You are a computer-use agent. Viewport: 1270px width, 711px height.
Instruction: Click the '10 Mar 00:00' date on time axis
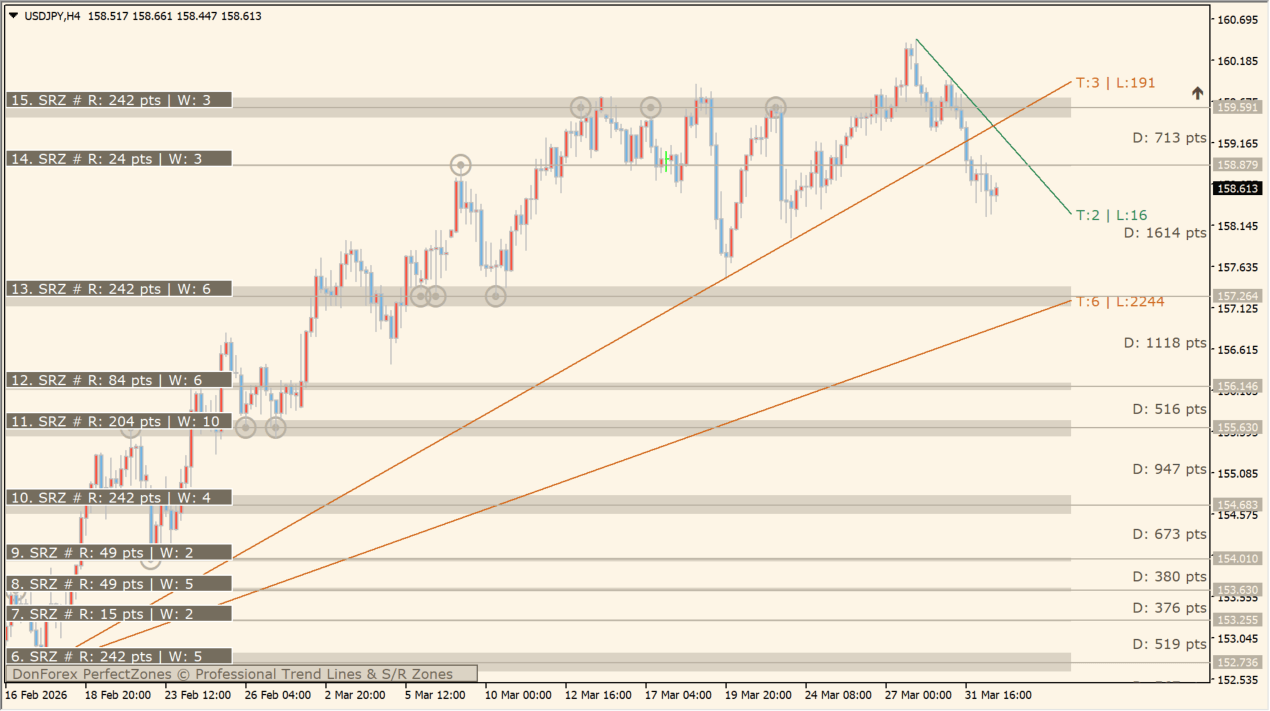point(517,694)
